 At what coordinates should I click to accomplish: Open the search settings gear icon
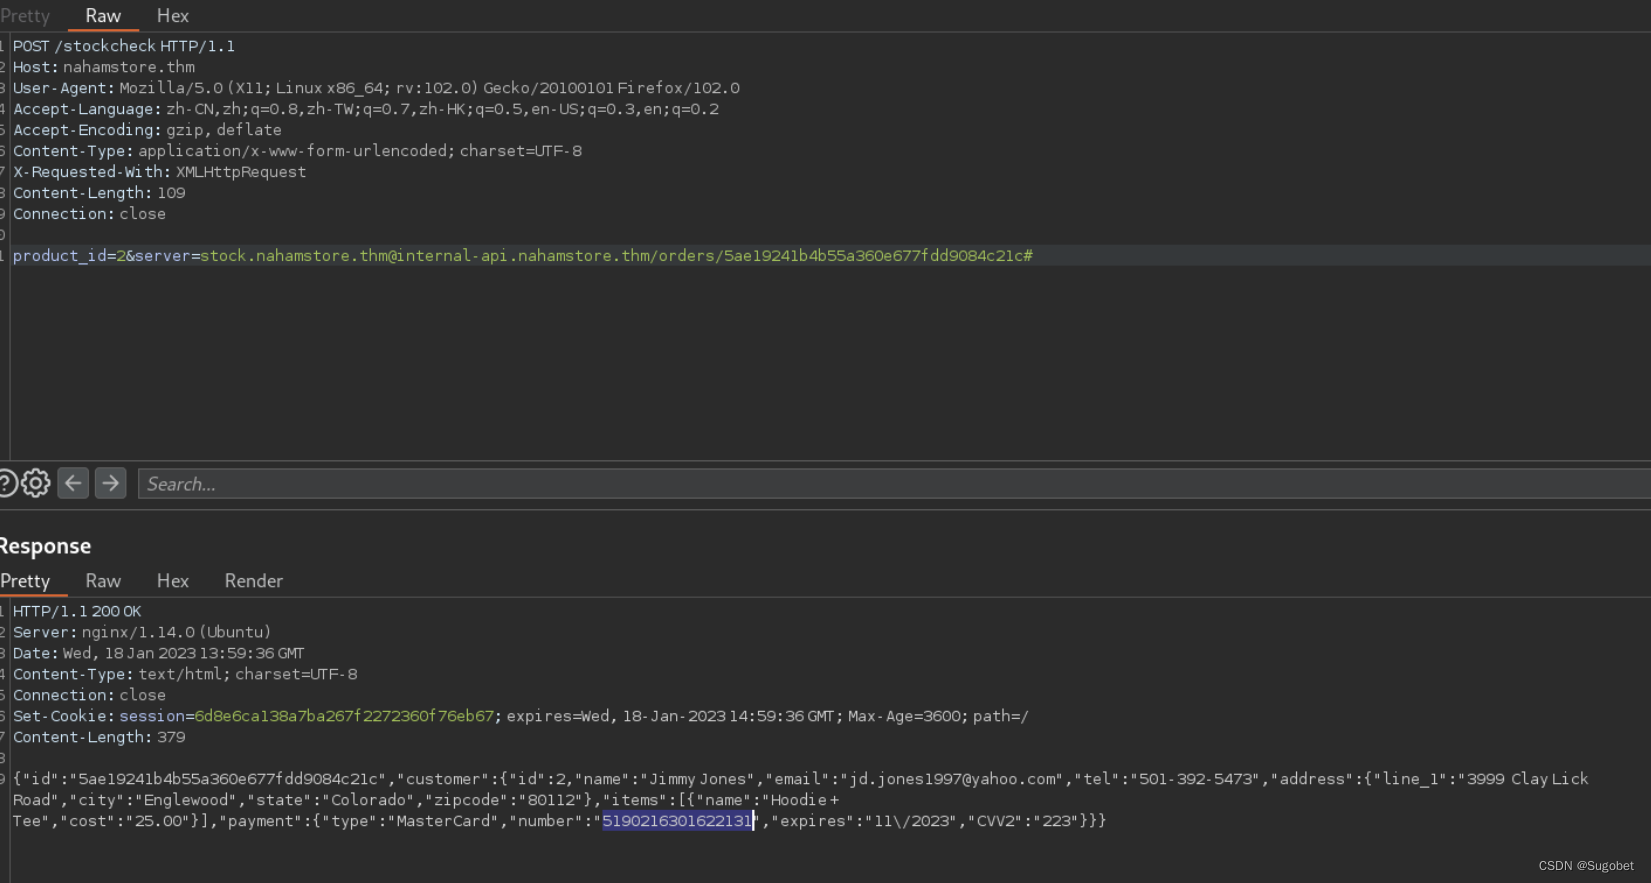coord(36,484)
